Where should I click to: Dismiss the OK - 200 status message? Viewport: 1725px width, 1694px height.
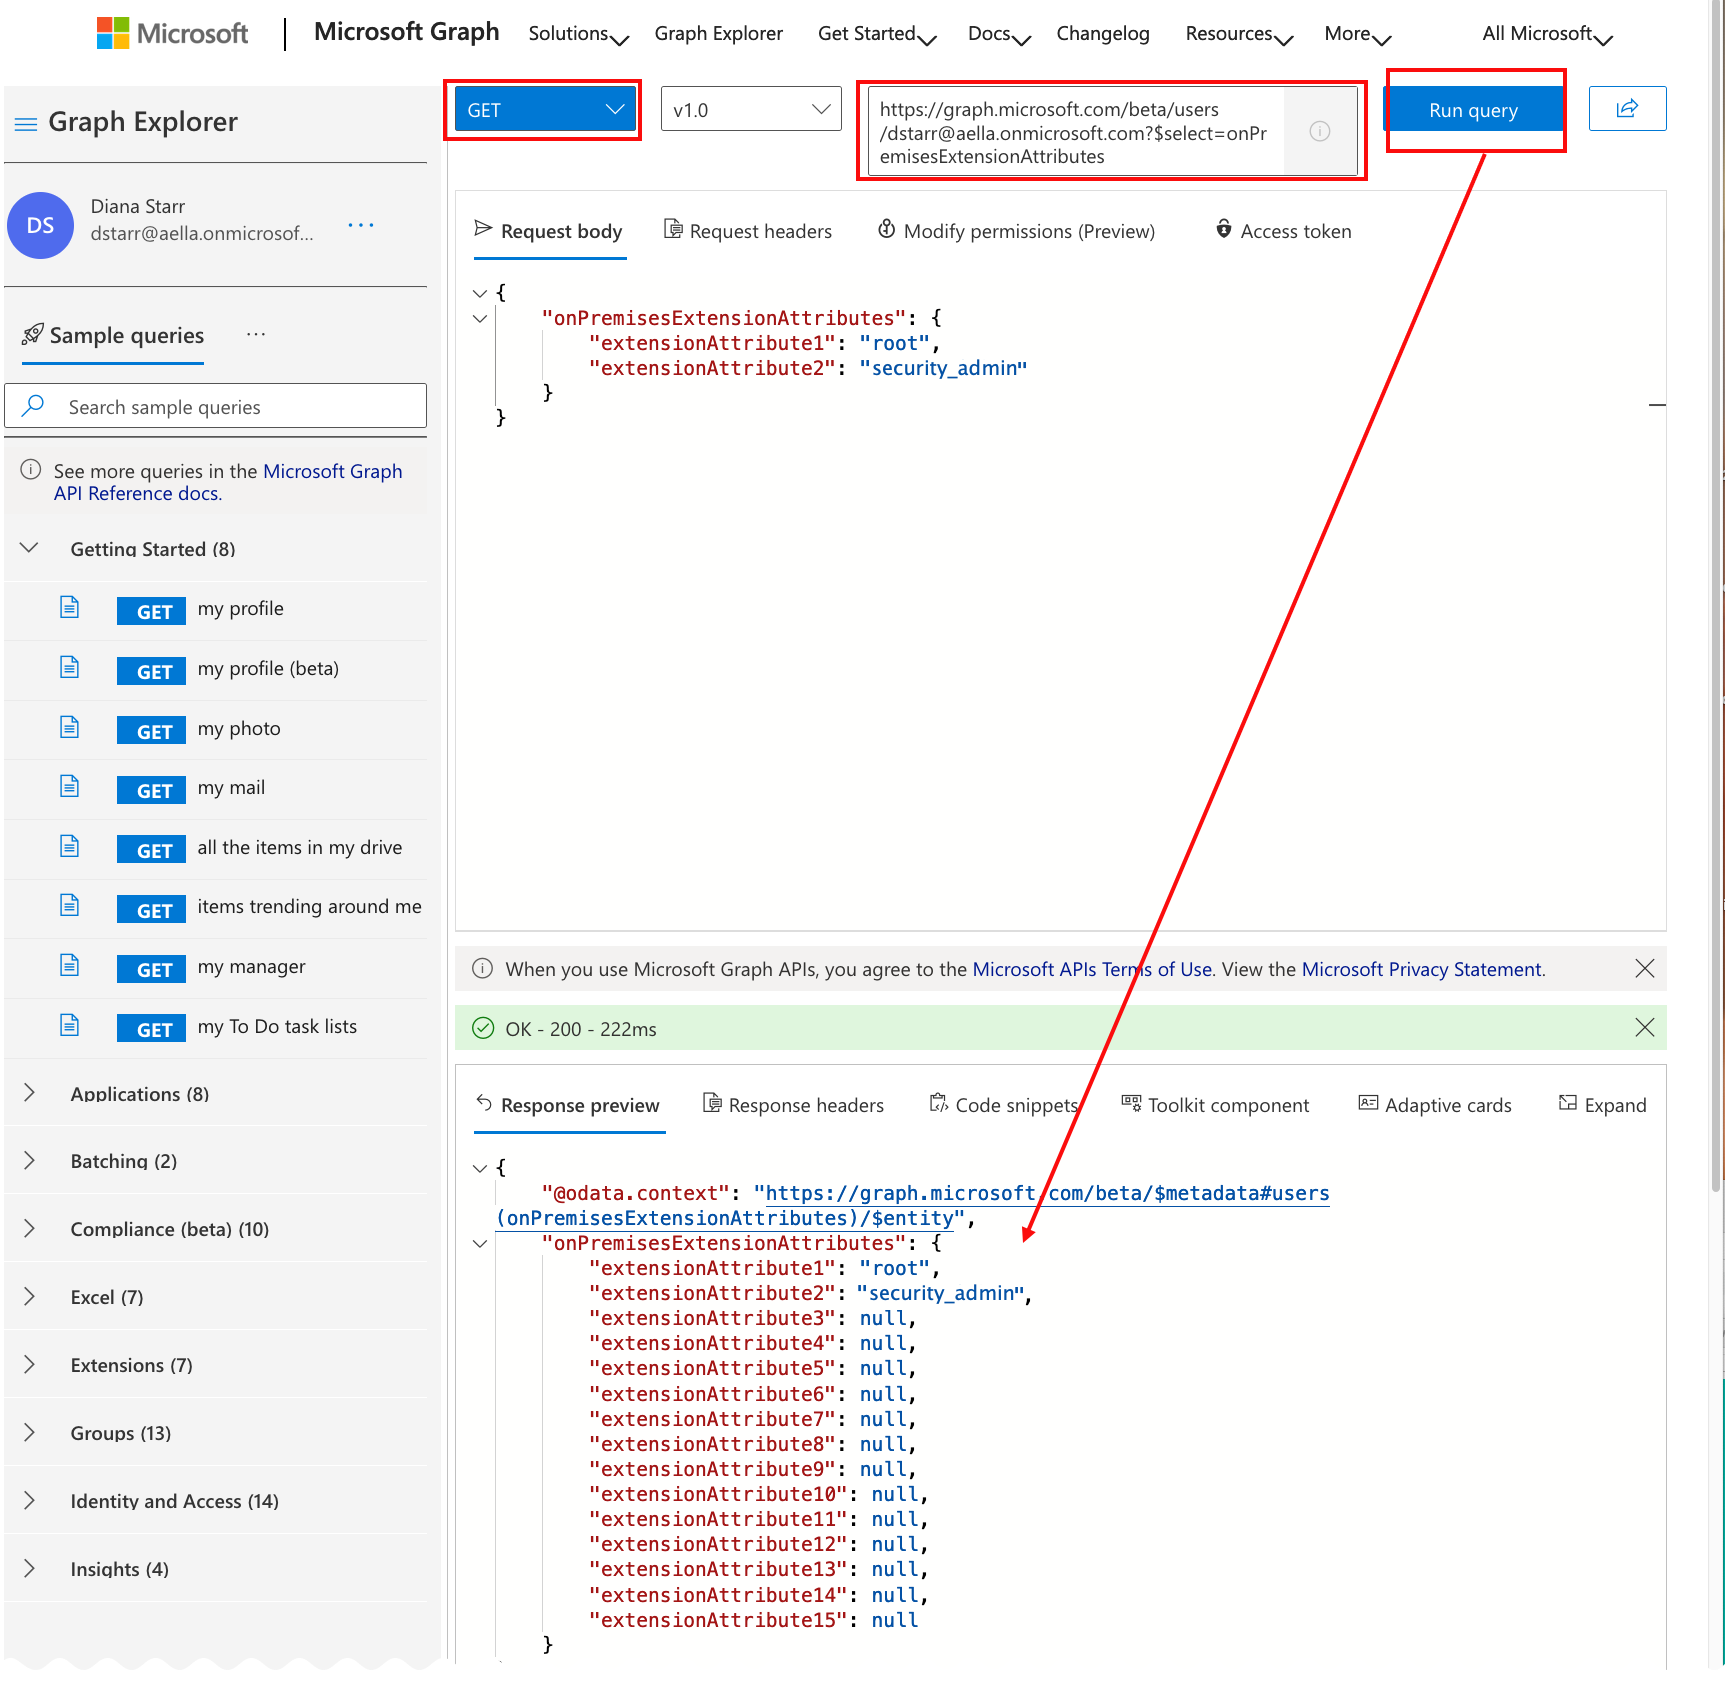click(x=1644, y=1028)
